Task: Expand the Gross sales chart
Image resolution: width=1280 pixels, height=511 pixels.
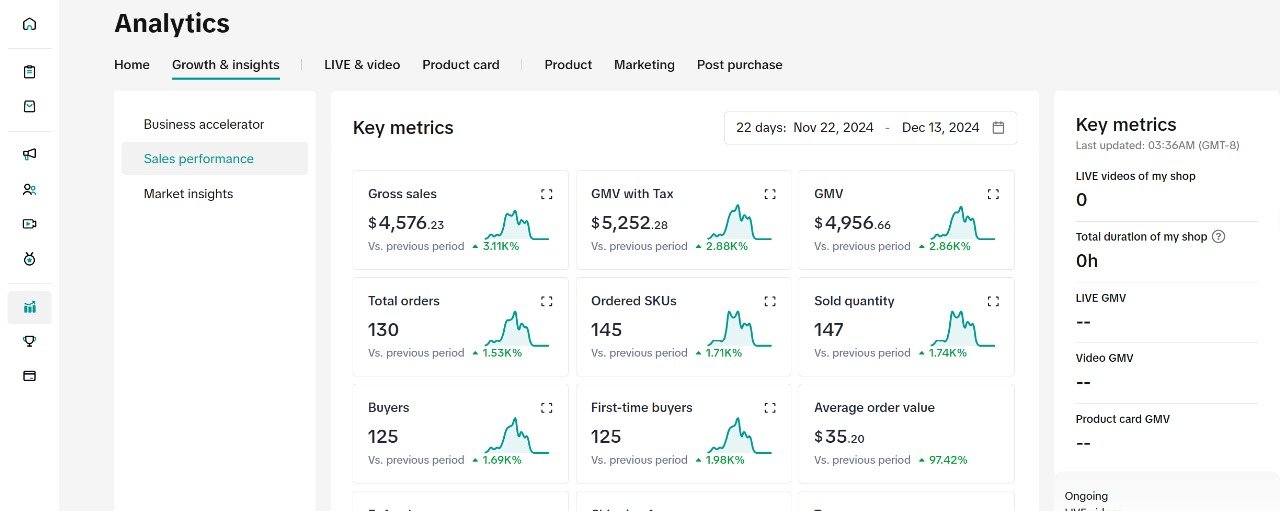Action: point(546,194)
